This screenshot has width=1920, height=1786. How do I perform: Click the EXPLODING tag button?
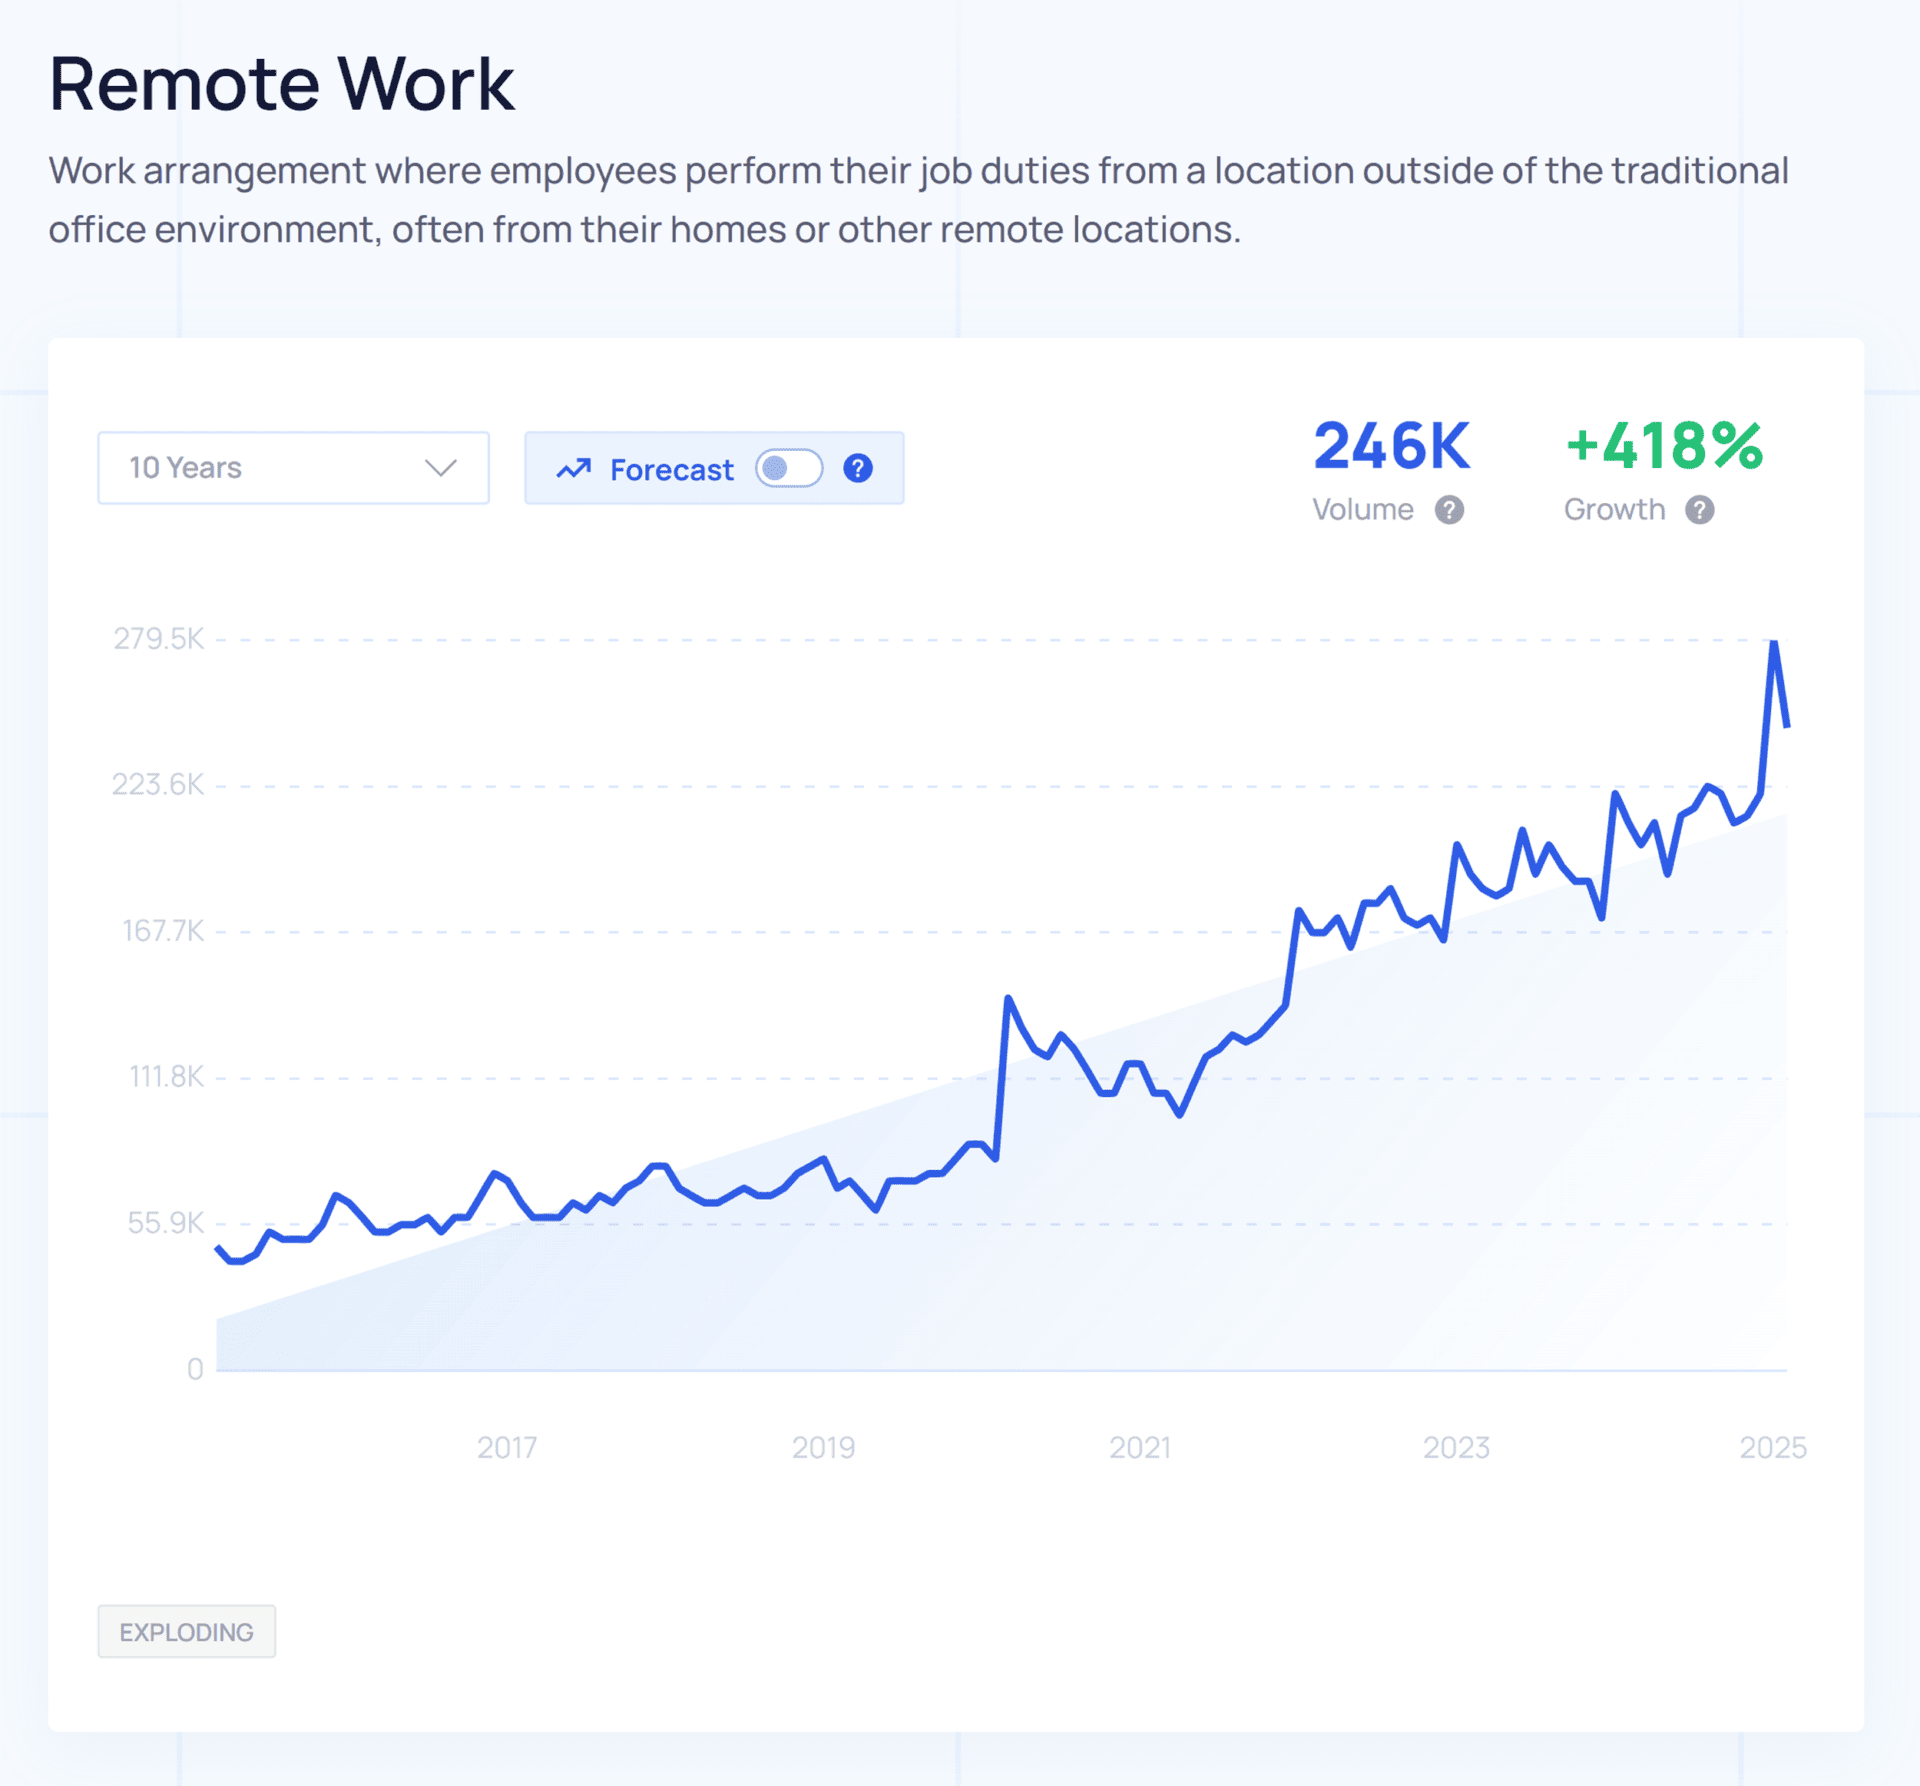(x=187, y=1631)
